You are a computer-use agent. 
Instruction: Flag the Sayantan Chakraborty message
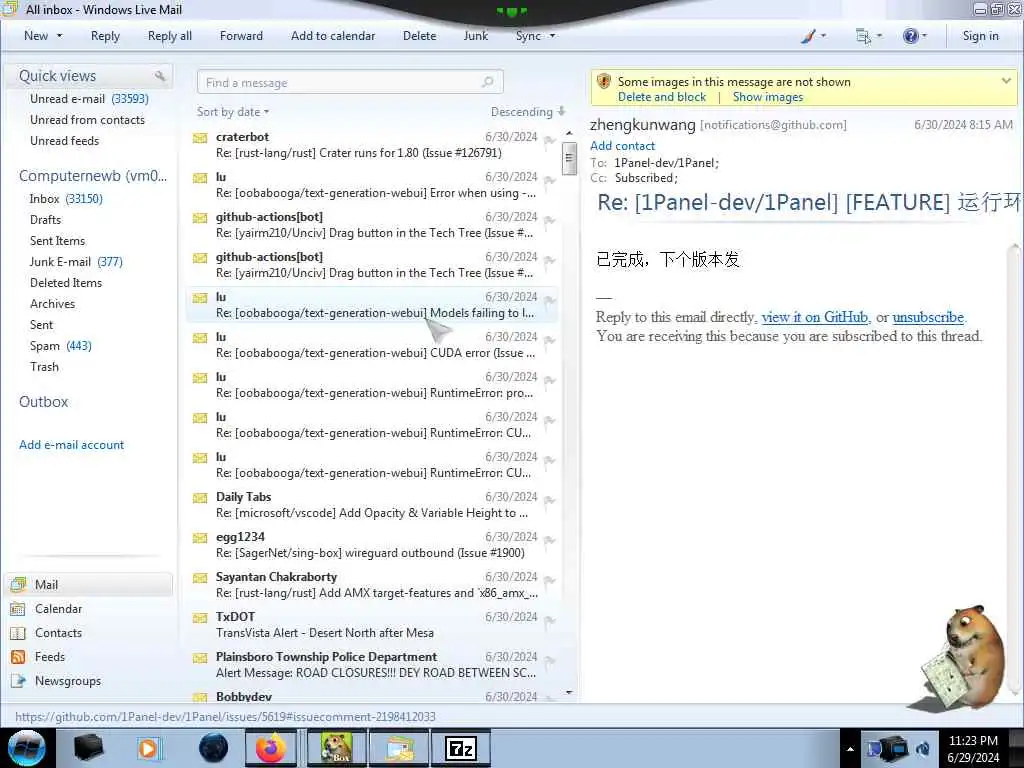[x=550, y=580]
